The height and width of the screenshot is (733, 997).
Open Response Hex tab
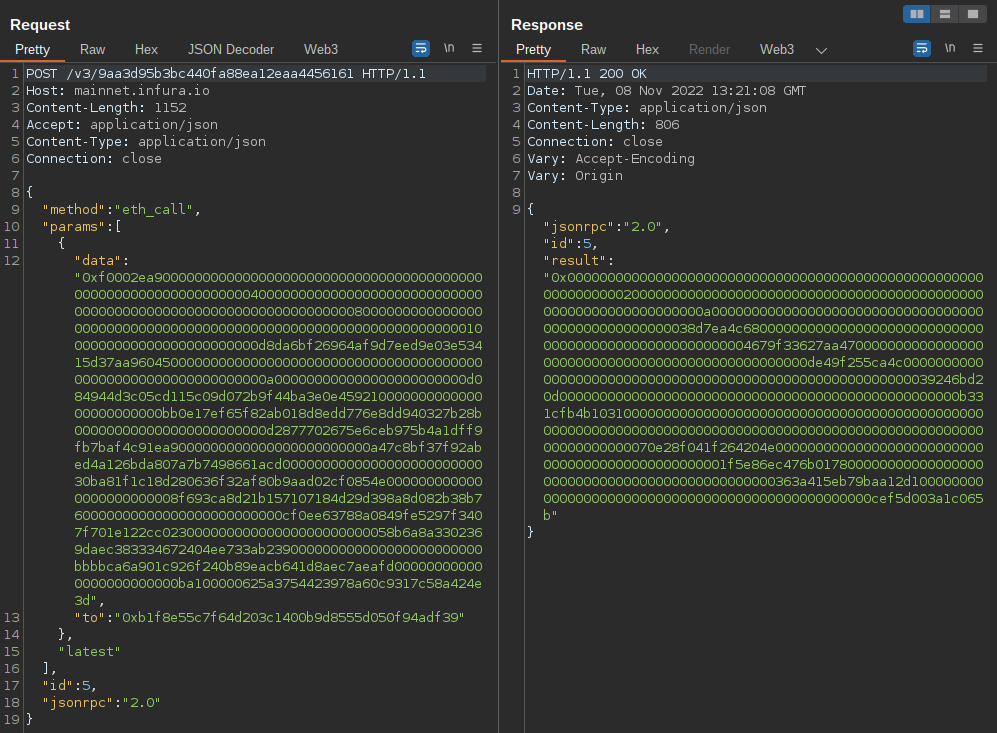coord(647,50)
